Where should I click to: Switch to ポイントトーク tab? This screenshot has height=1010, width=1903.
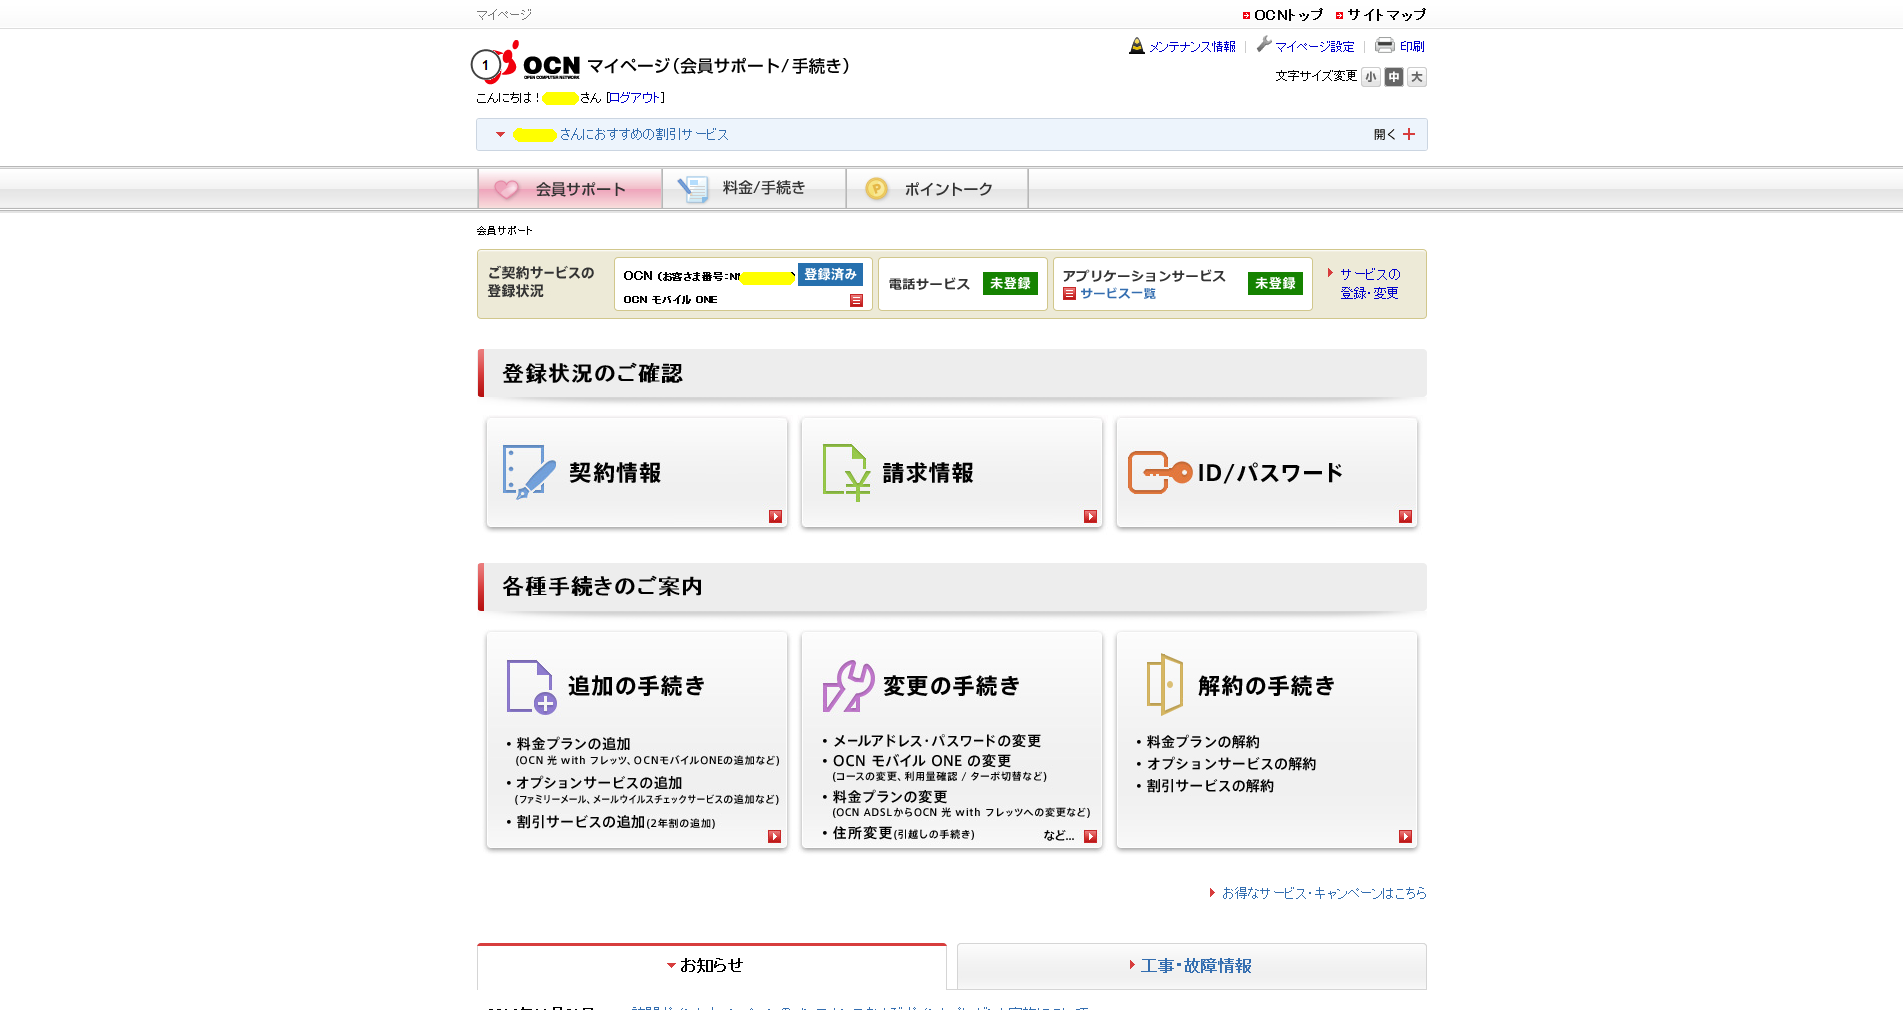[x=938, y=189]
